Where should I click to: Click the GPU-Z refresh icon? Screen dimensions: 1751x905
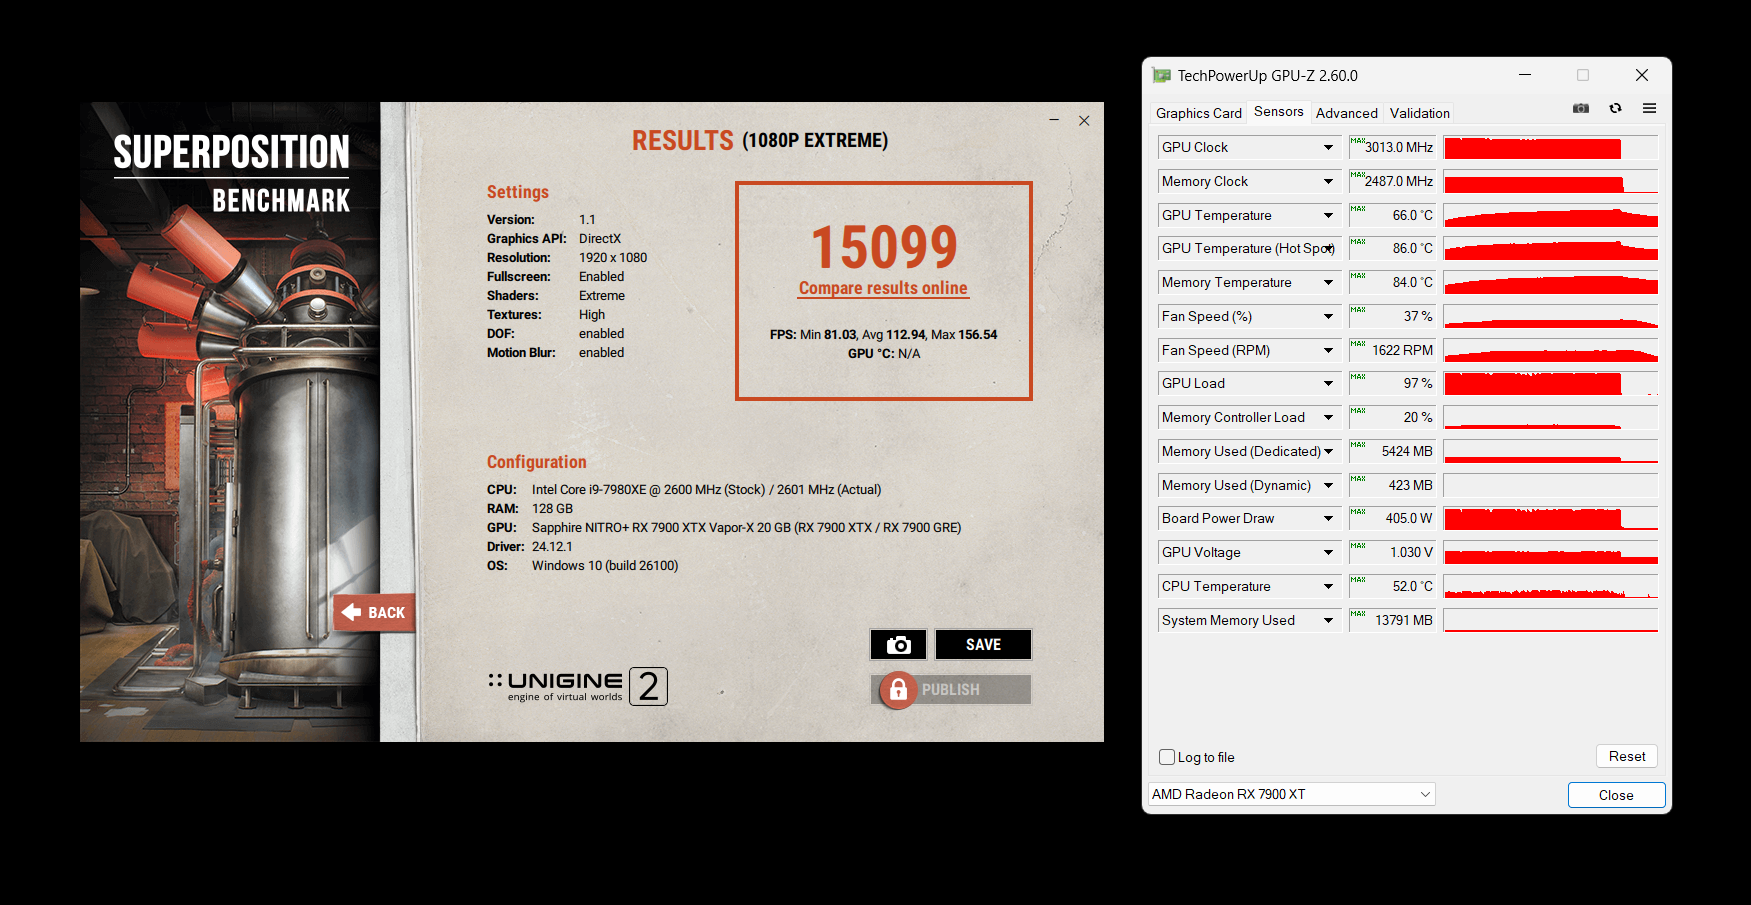tap(1615, 108)
